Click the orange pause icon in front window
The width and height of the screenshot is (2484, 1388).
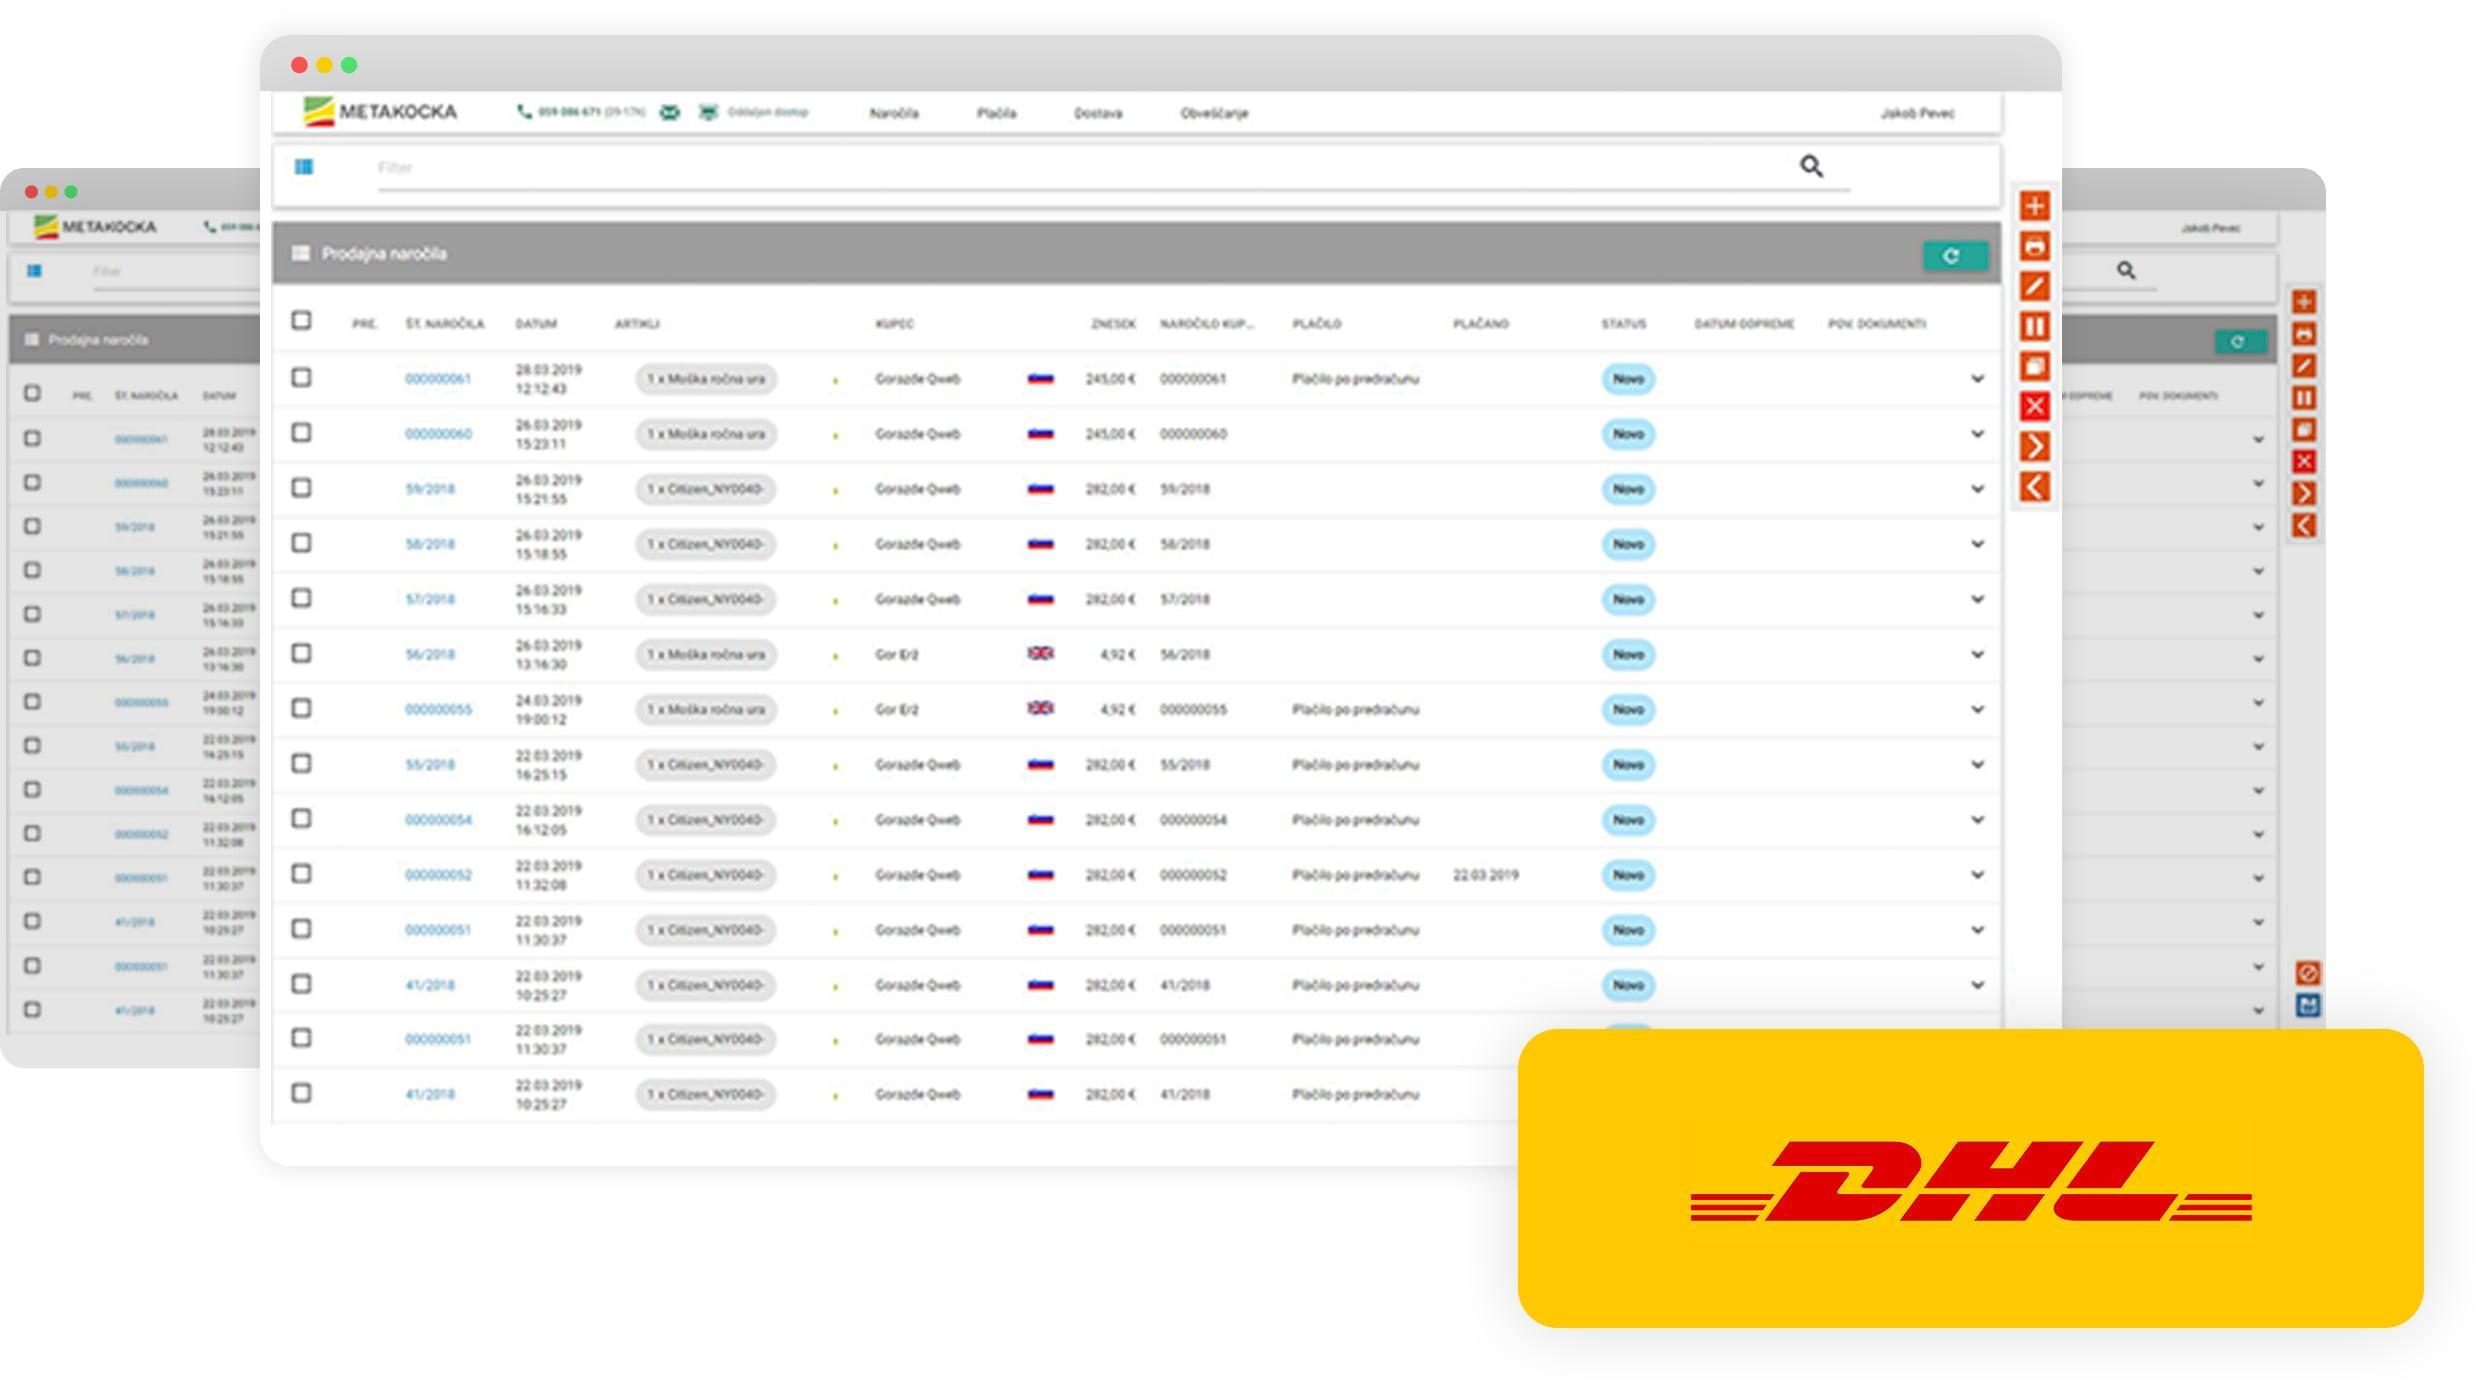(2034, 326)
